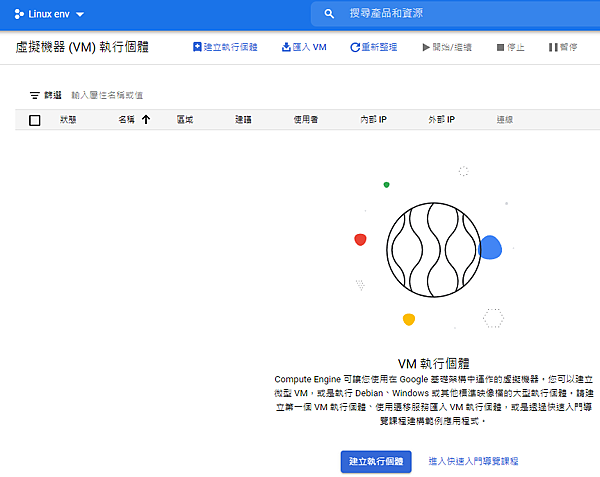Focus the 輸入屬性名稱或值 filter field
The width and height of the screenshot is (600, 477).
coord(107,95)
